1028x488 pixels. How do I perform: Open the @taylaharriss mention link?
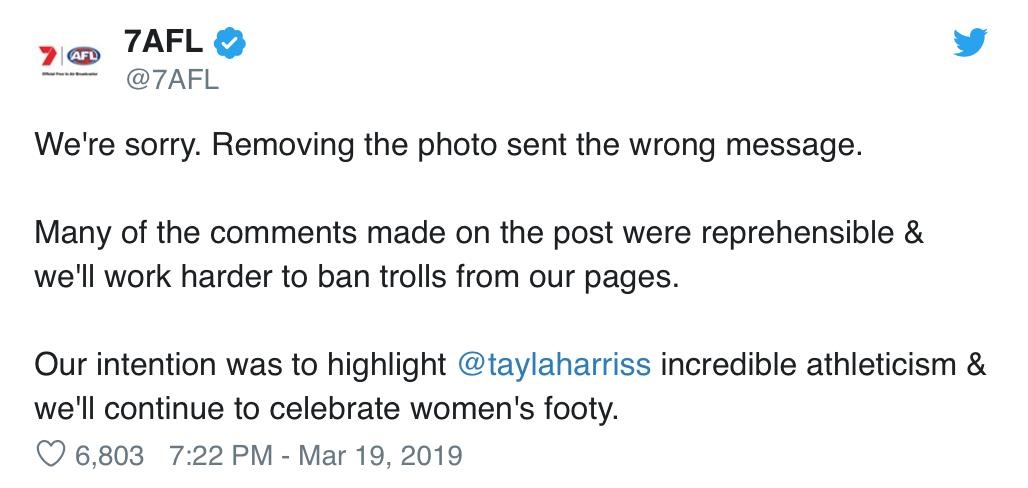[553, 364]
